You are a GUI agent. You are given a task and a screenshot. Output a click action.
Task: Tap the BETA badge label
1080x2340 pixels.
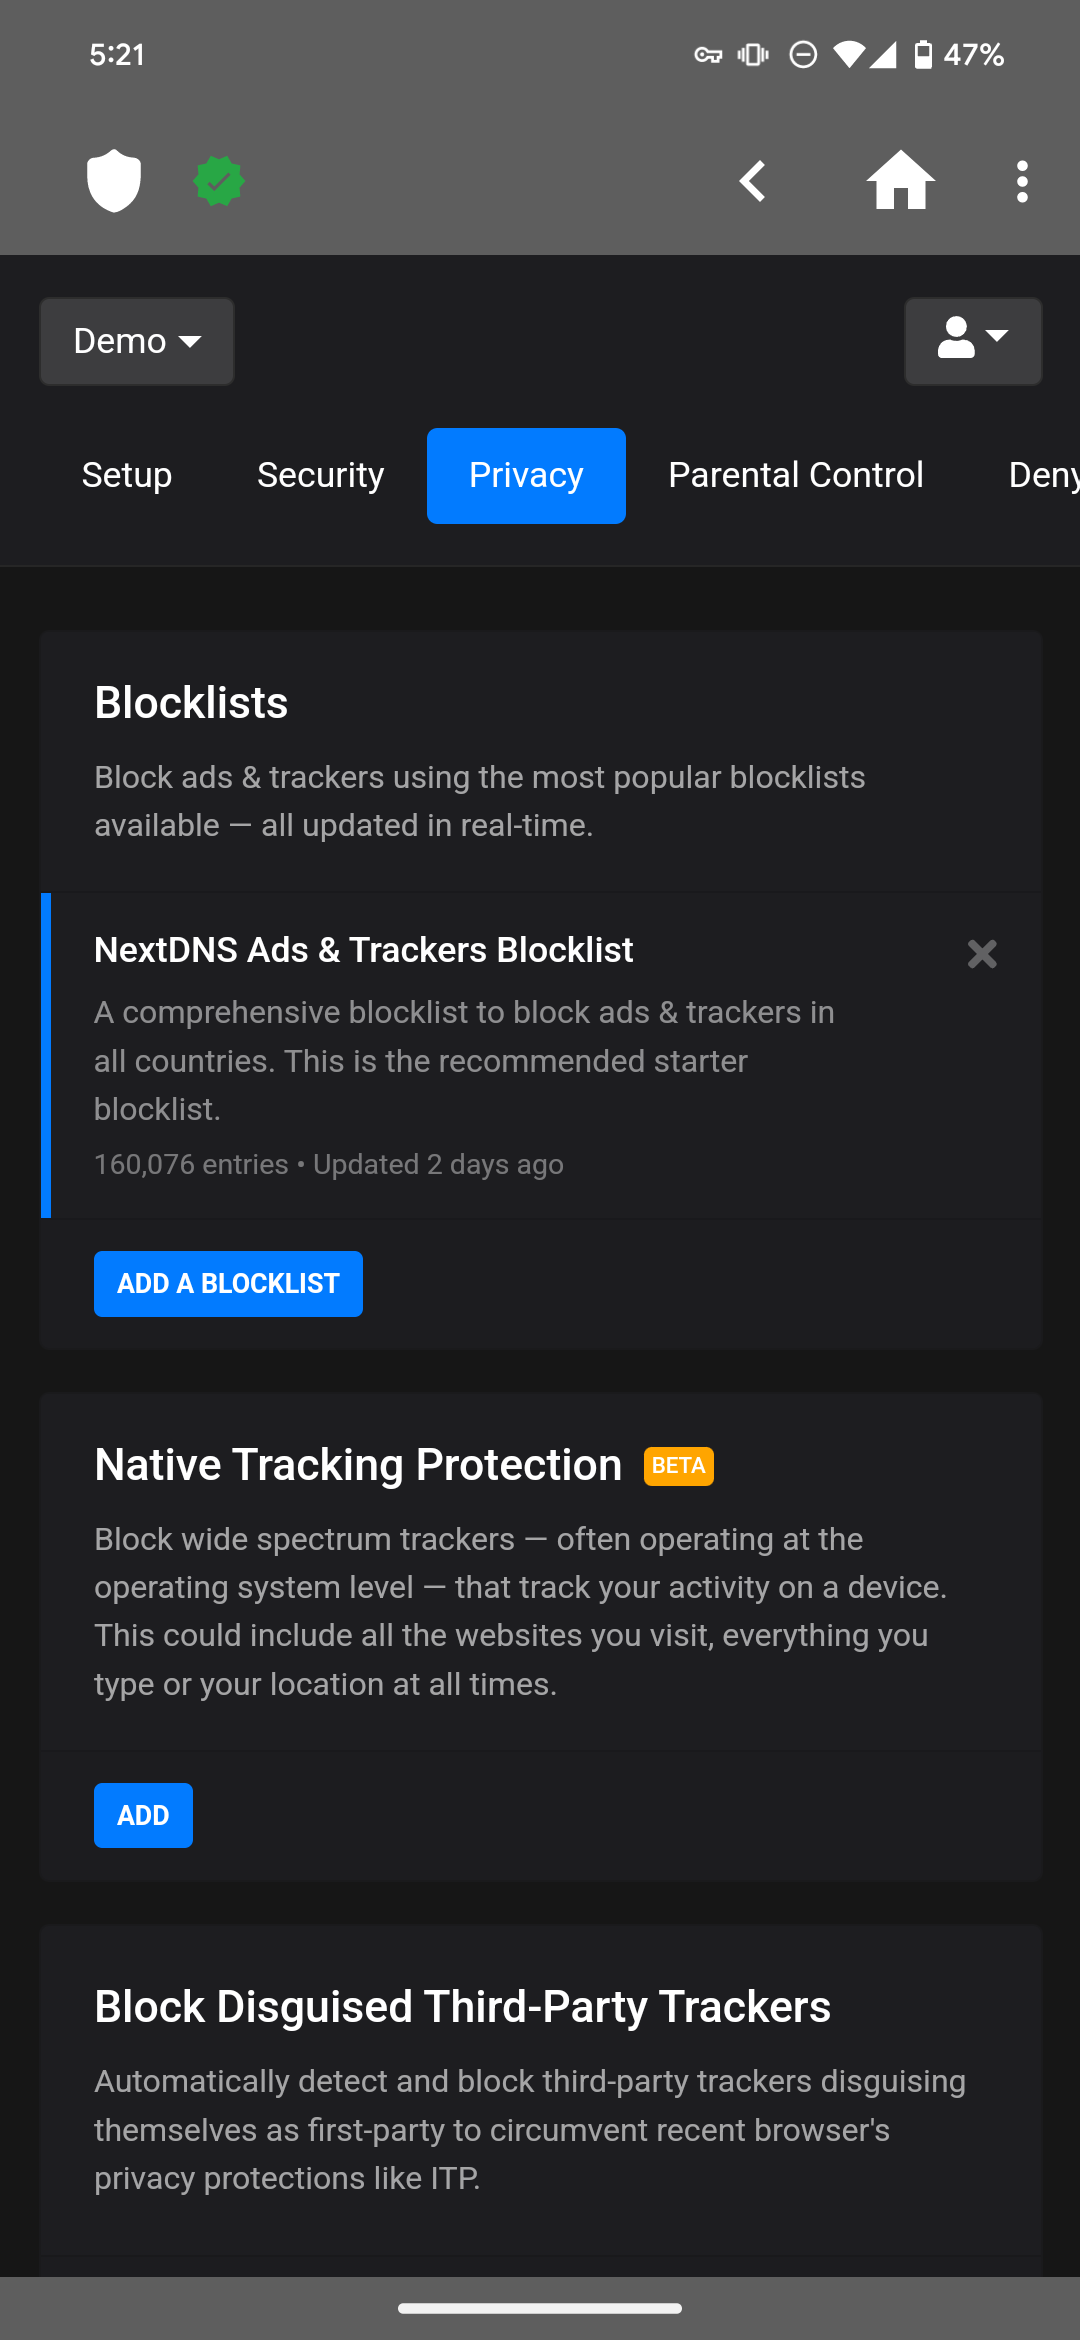[679, 1466]
